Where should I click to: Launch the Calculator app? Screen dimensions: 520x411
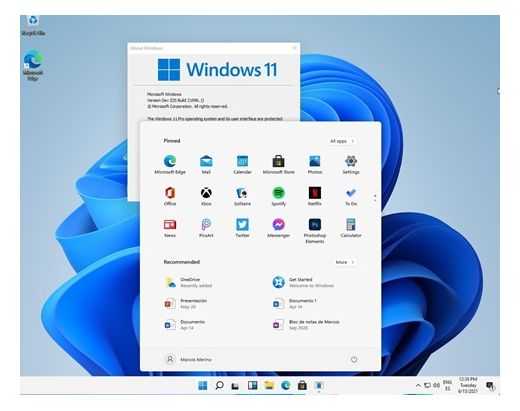[x=351, y=228]
